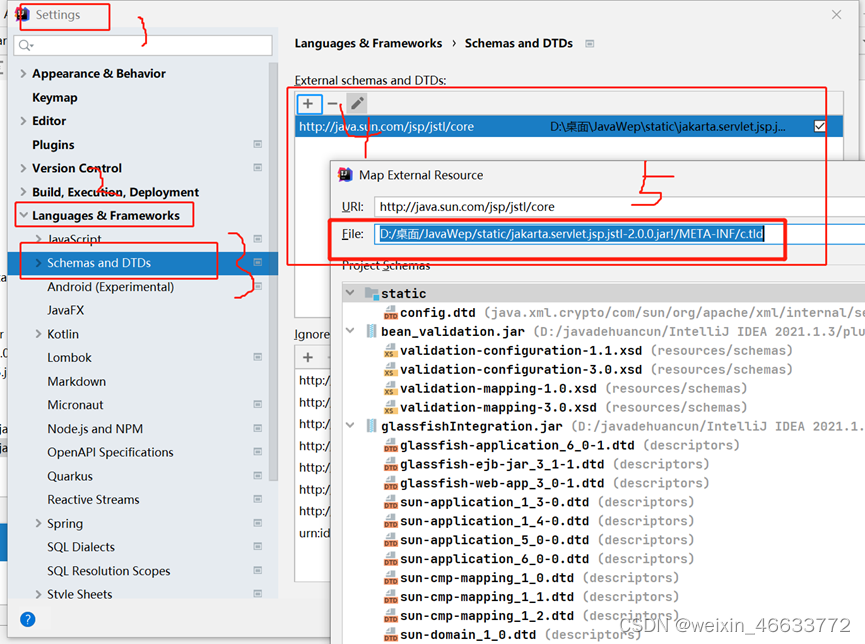Collapse the glassfishIntegration.jar node
Viewport: 865px width, 644px height.
350,425
